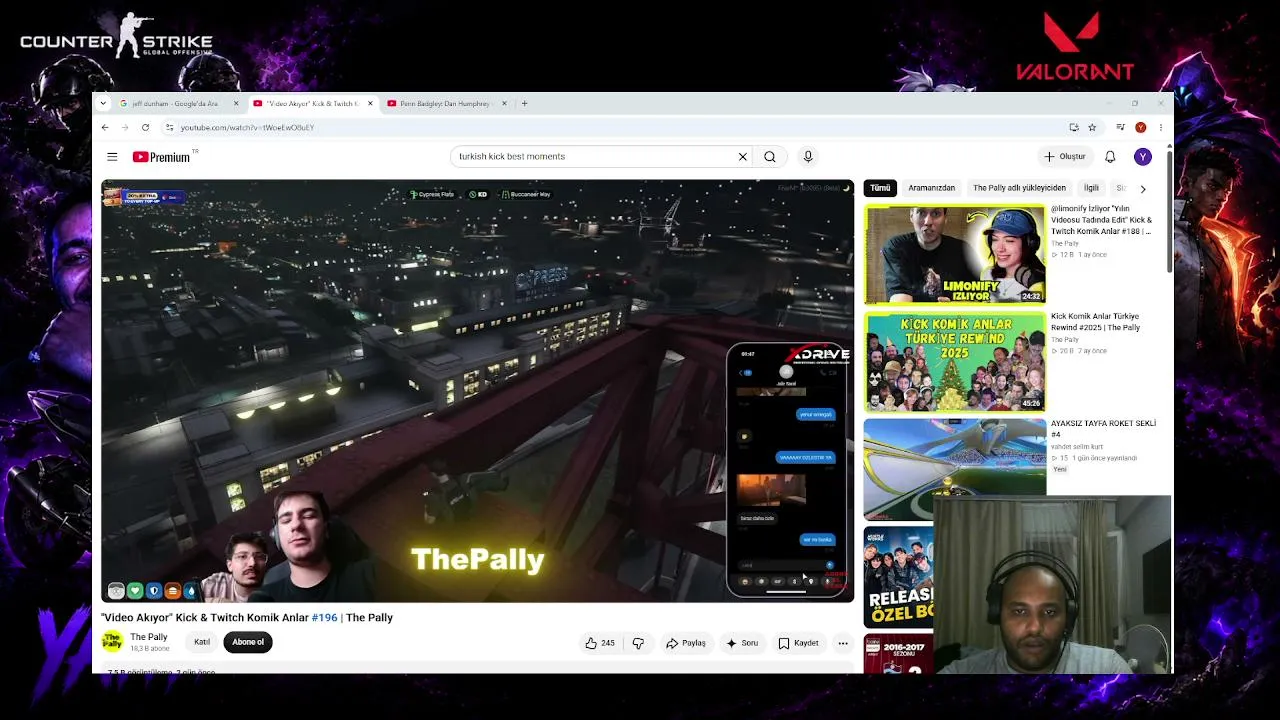Open more actions three-dot menu under video
This screenshot has width=1280, height=720.
(843, 643)
